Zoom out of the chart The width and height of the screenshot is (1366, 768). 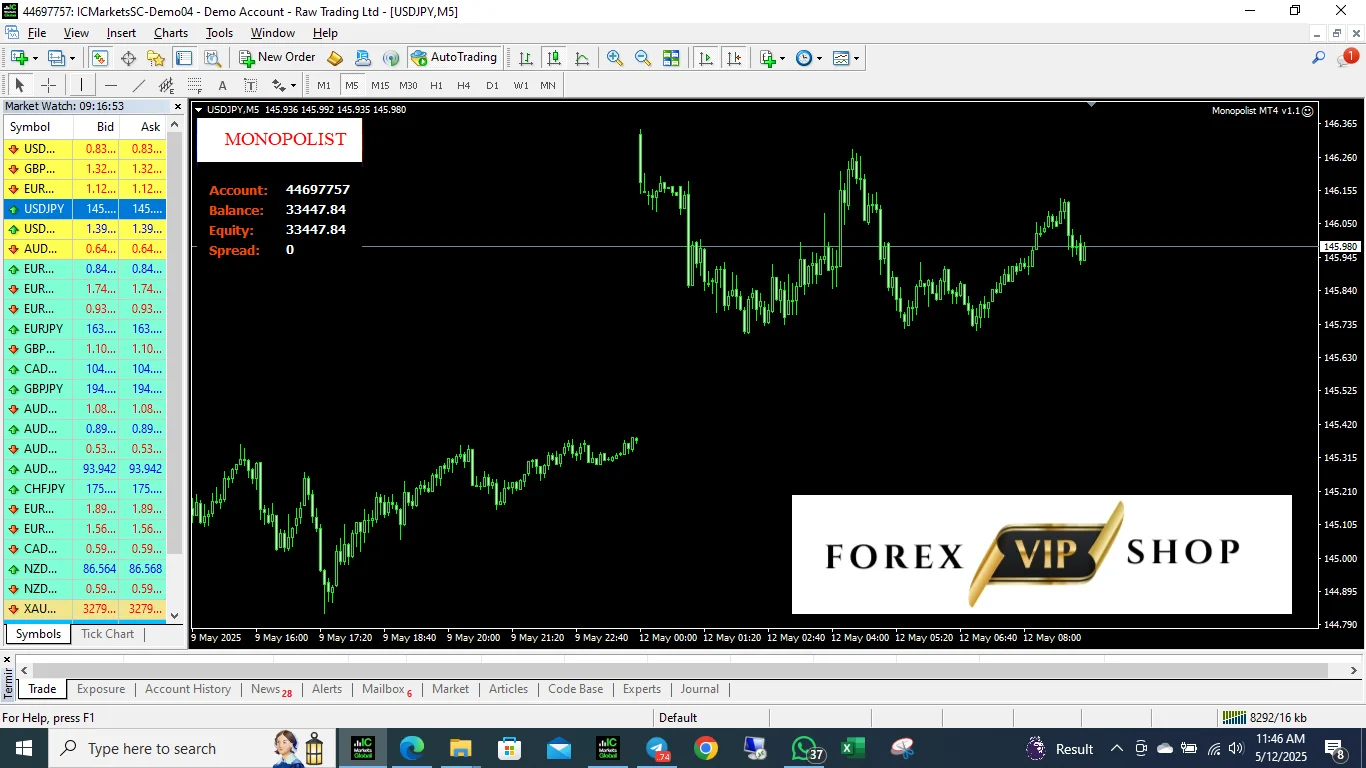coord(643,58)
